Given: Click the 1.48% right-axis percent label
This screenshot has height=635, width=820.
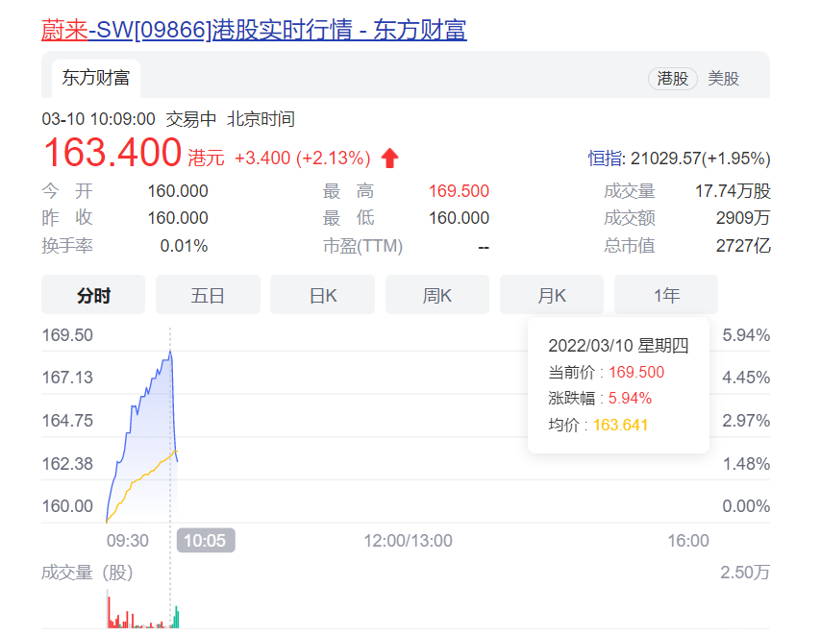Looking at the screenshot, I should pos(746,463).
